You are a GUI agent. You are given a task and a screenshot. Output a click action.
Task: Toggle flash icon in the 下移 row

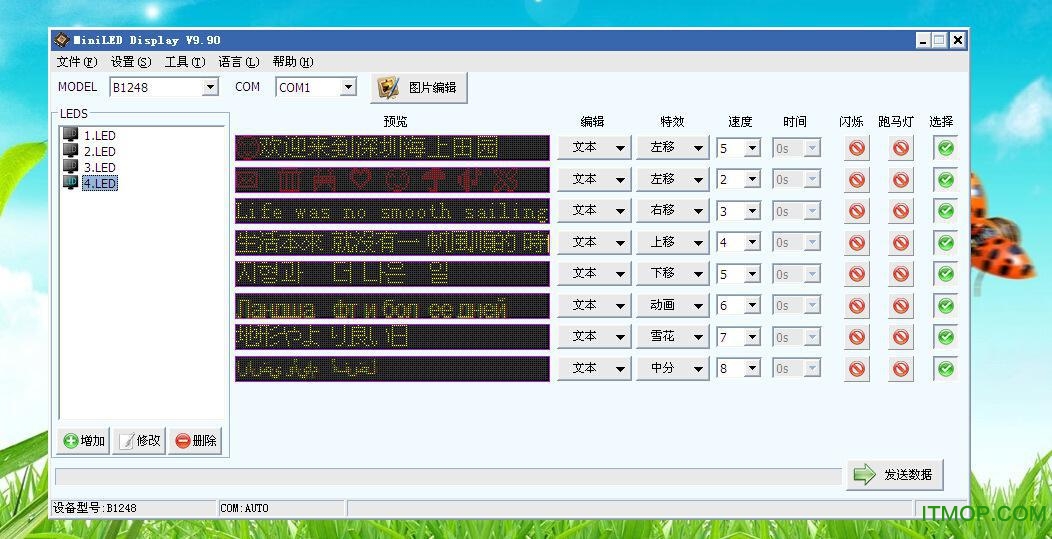(856, 274)
